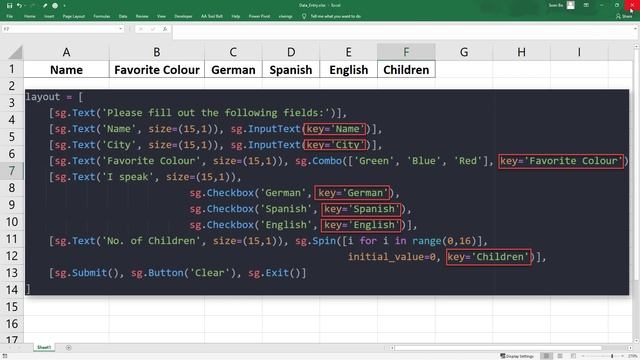Open Customize Quick Access Toolbar arrow
Screen dimensions: 640x360
64,6
